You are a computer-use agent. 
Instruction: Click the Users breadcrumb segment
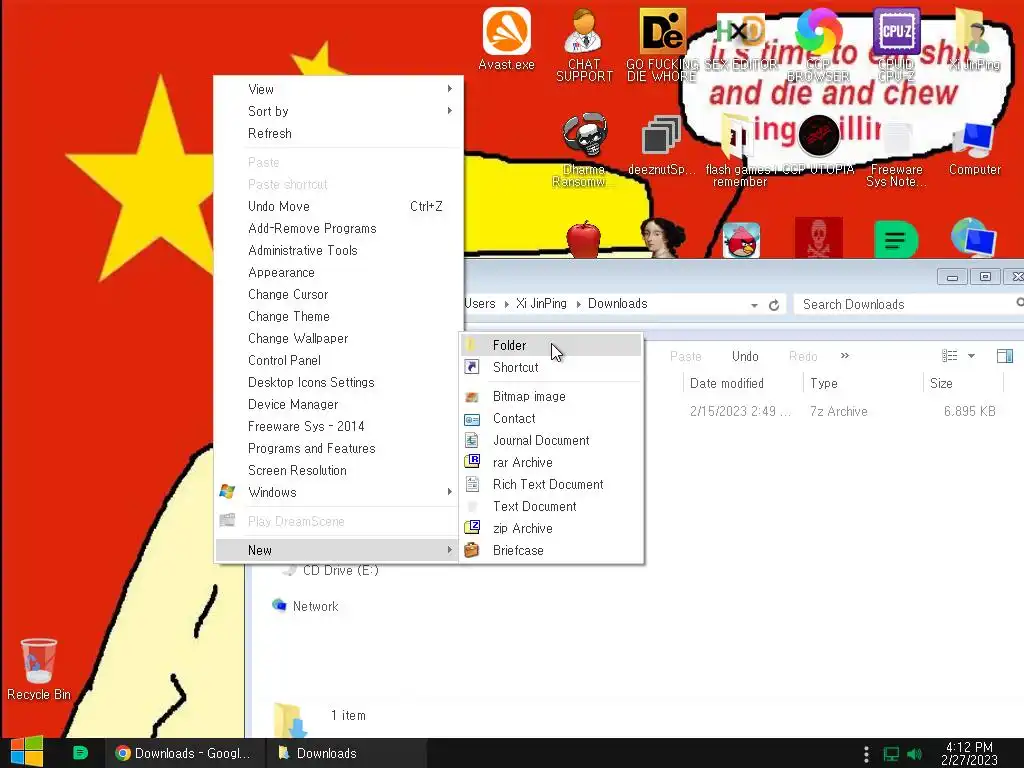click(x=480, y=304)
